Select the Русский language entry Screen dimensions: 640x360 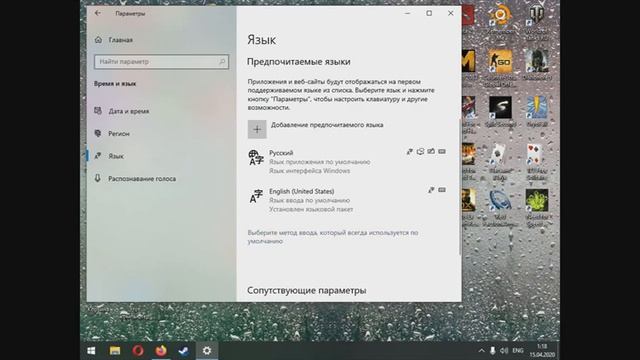point(347,161)
